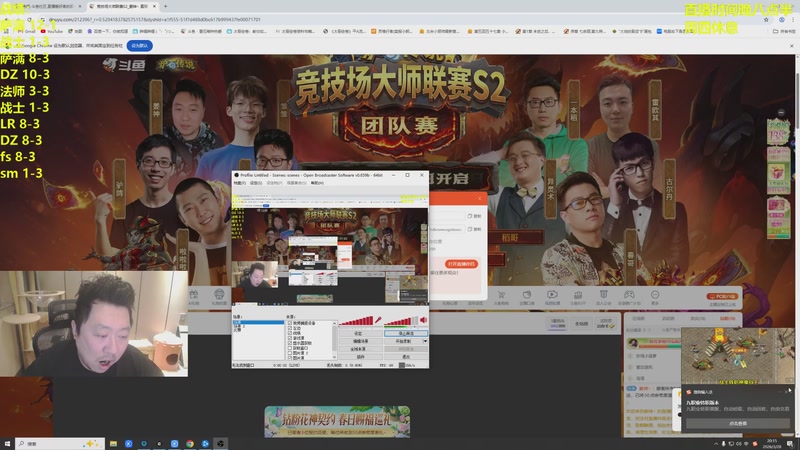Adjust the desktop audio volume meter in OBS
The width and height of the screenshot is (800, 450).
tap(401, 320)
